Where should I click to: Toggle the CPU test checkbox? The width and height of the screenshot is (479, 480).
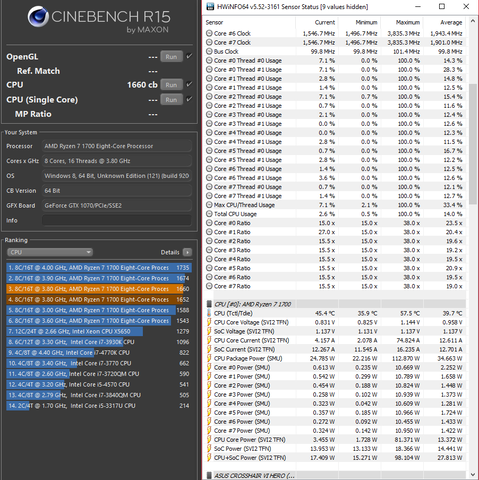click(189, 84)
